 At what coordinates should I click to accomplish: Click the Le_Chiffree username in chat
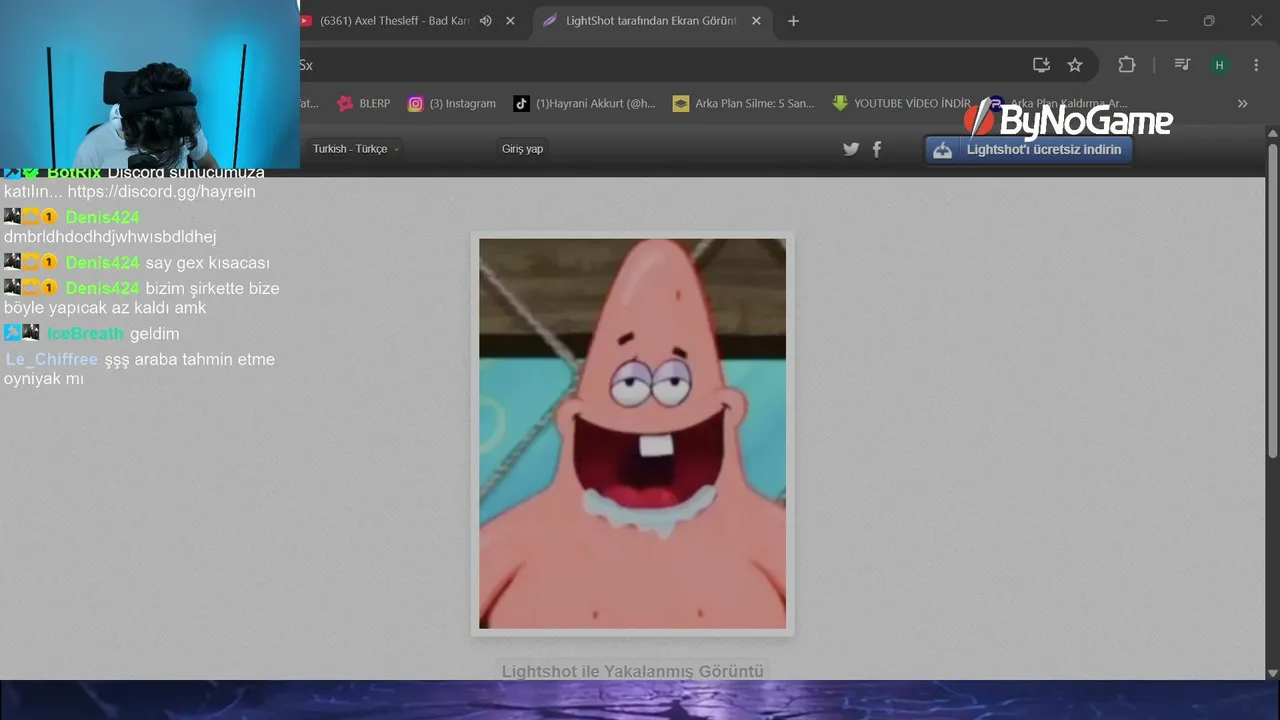click(x=51, y=359)
